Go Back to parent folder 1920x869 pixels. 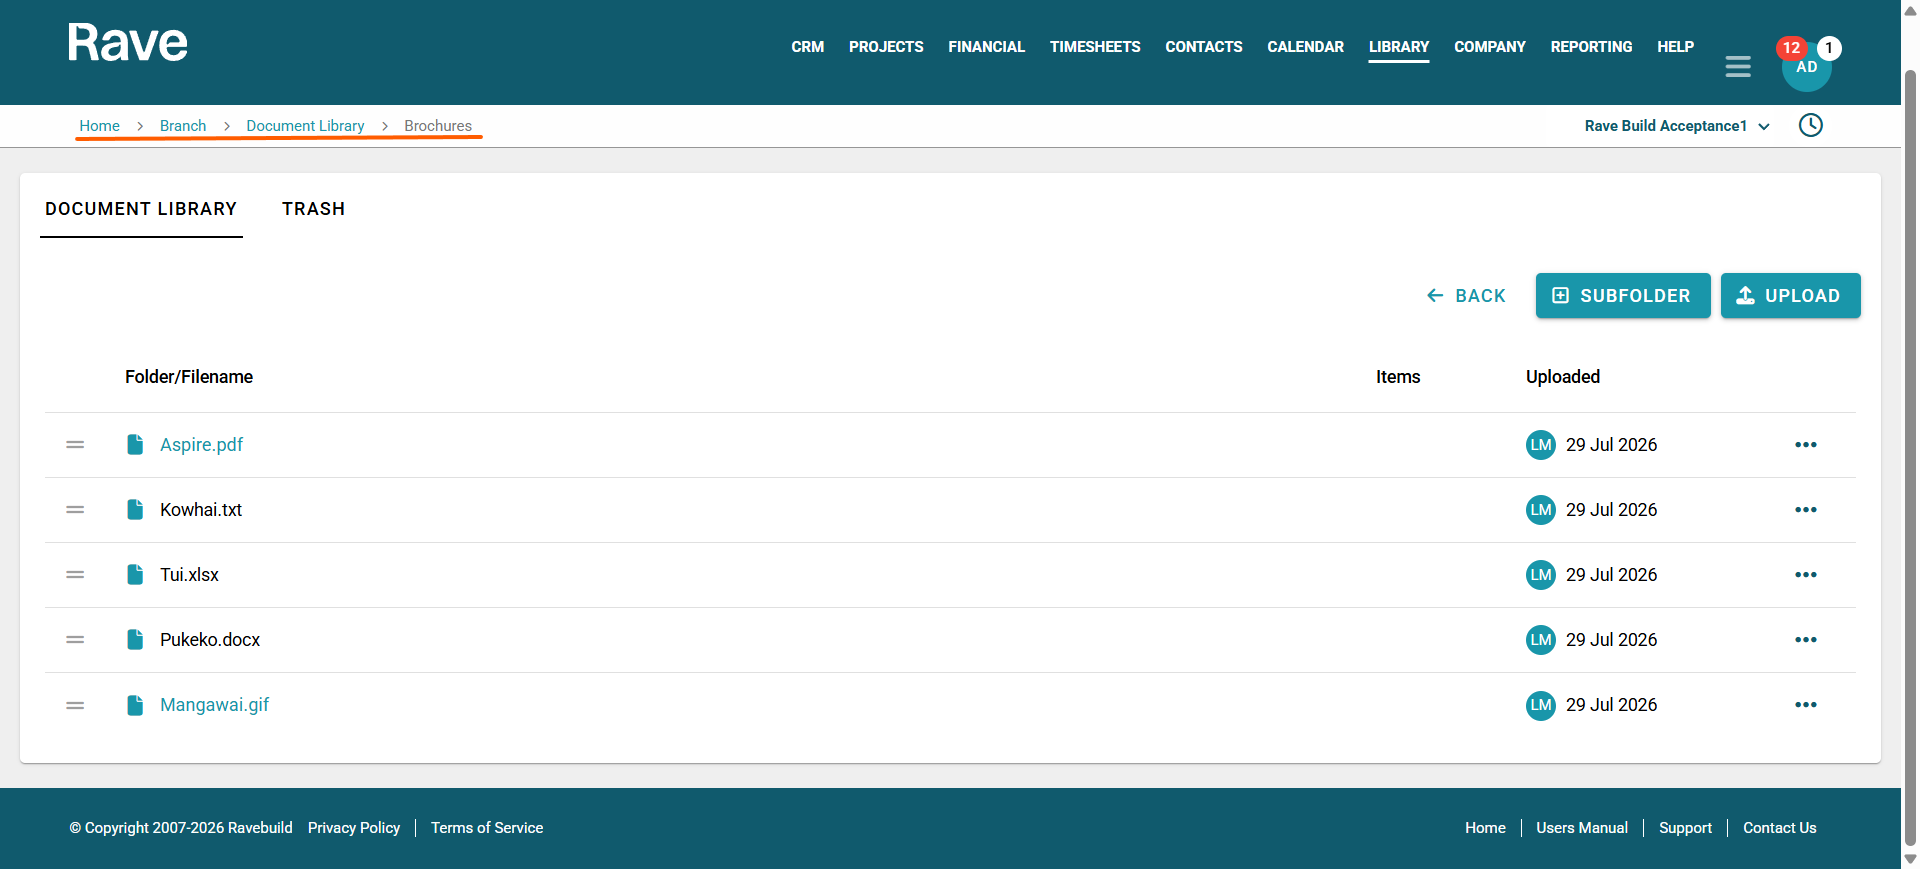coord(1466,296)
